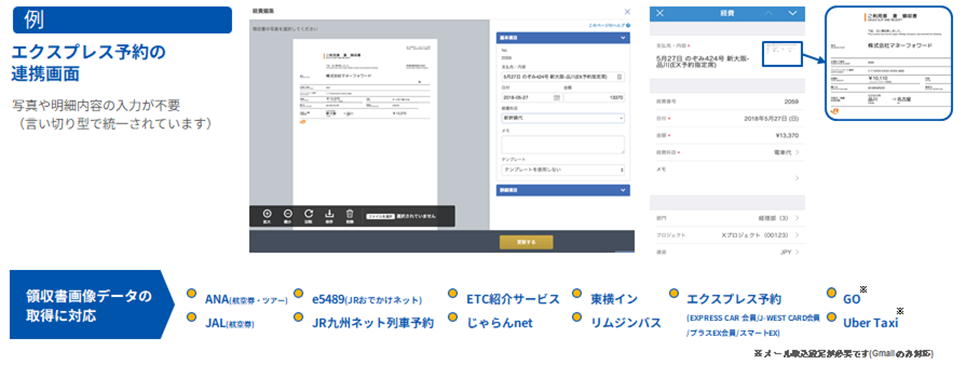Open the 部門 row showing 経理部 (3)
Screen dimensions: 980x365
[x=728, y=218]
